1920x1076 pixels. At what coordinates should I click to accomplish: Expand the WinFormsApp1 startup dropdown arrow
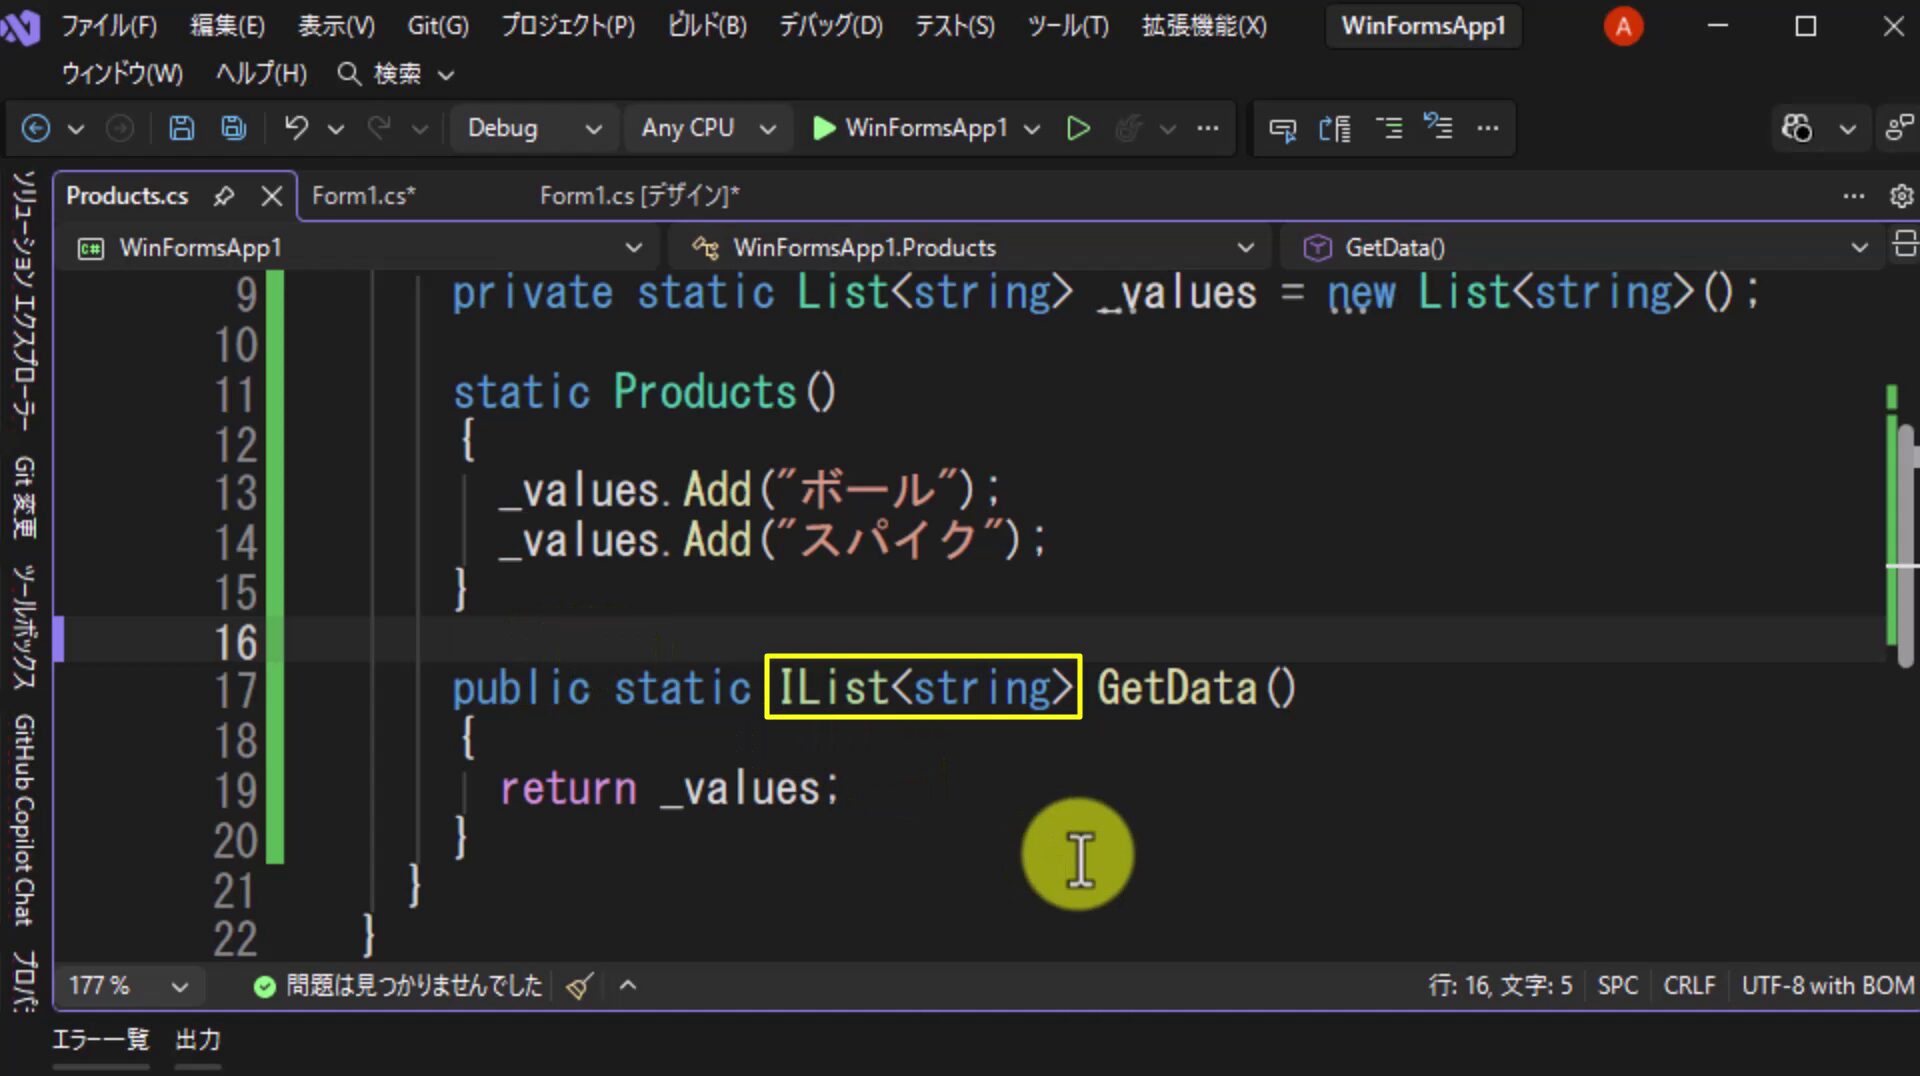pos(1032,129)
